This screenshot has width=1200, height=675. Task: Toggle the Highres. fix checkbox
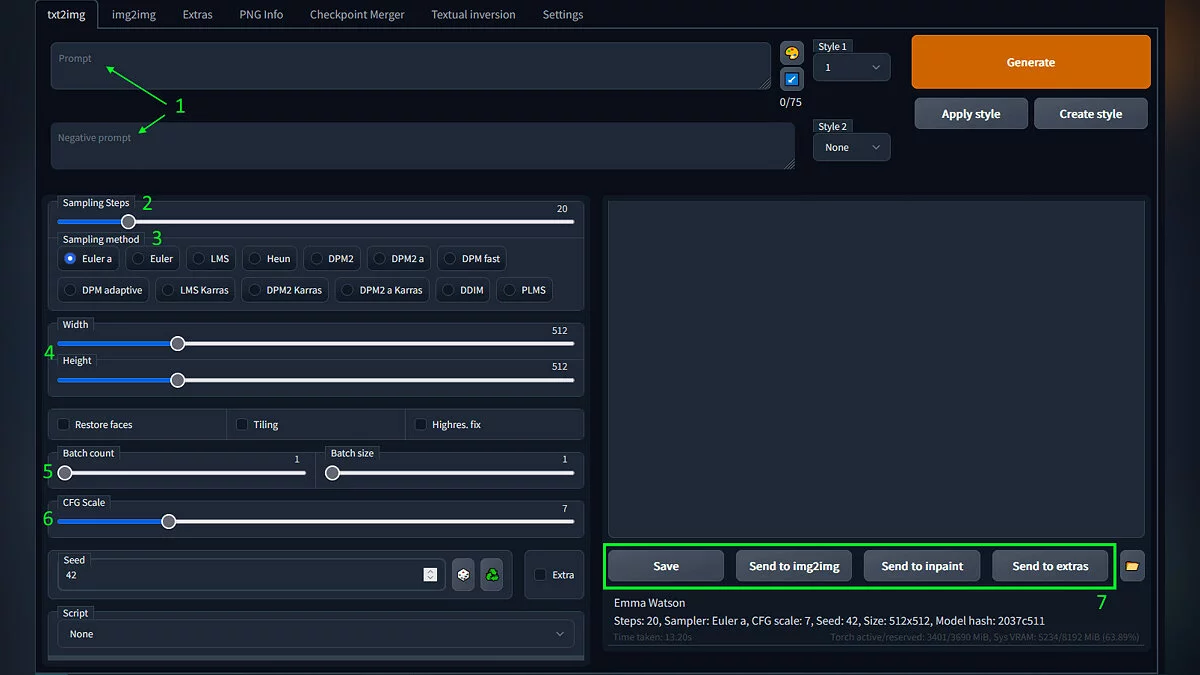(x=421, y=425)
